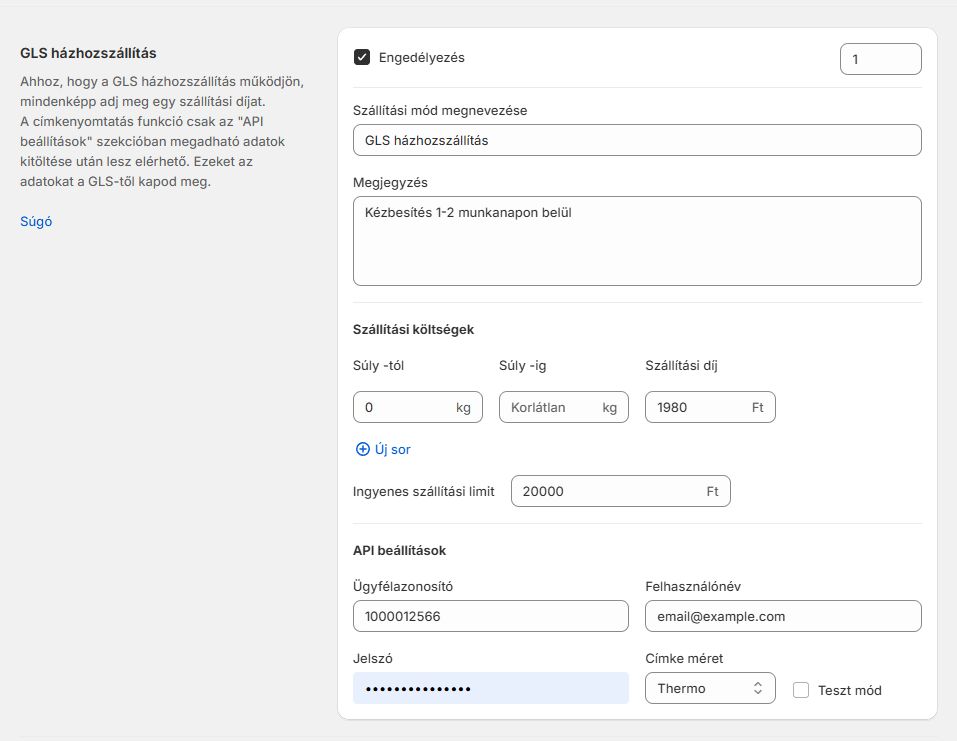Open the Címke méret Thermo dropdown
The width and height of the screenshot is (957, 741).
click(710, 688)
